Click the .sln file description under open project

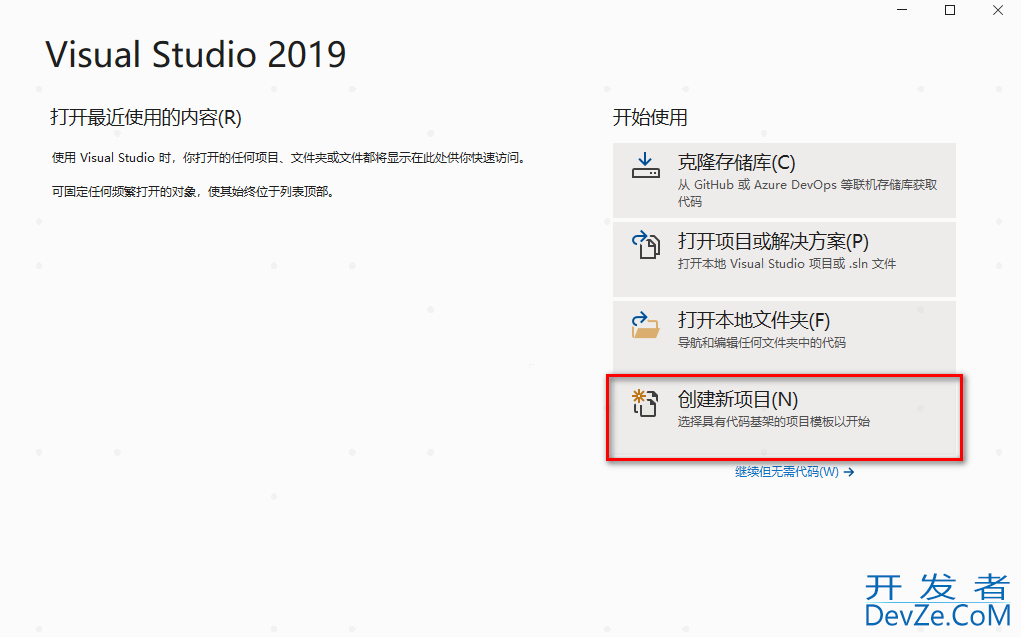point(786,264)
